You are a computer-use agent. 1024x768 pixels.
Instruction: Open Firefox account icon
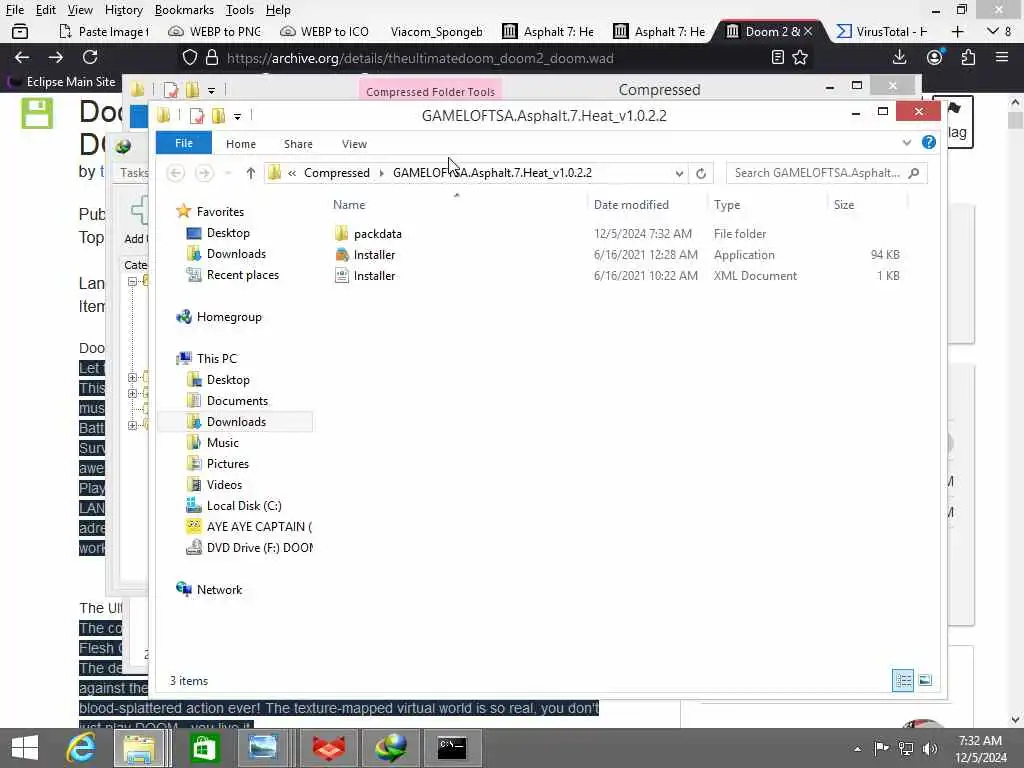pos(935,57)
